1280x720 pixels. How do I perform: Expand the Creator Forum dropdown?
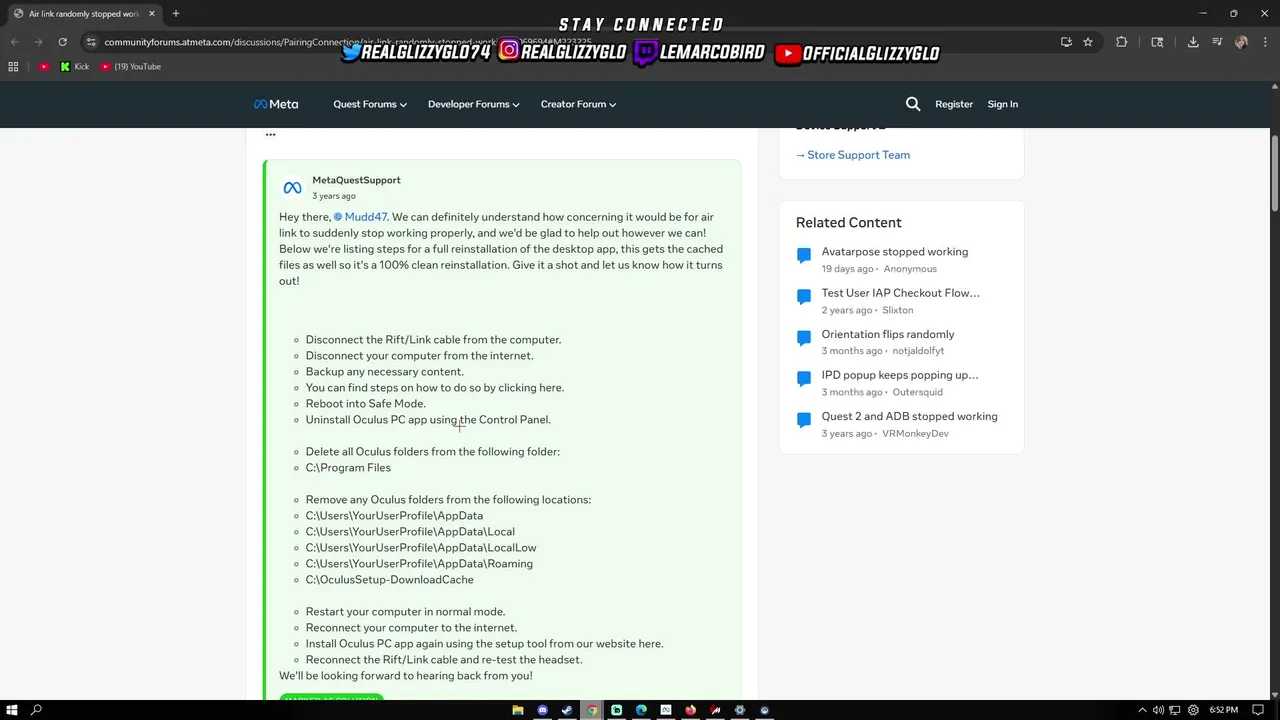click(578, 104)
